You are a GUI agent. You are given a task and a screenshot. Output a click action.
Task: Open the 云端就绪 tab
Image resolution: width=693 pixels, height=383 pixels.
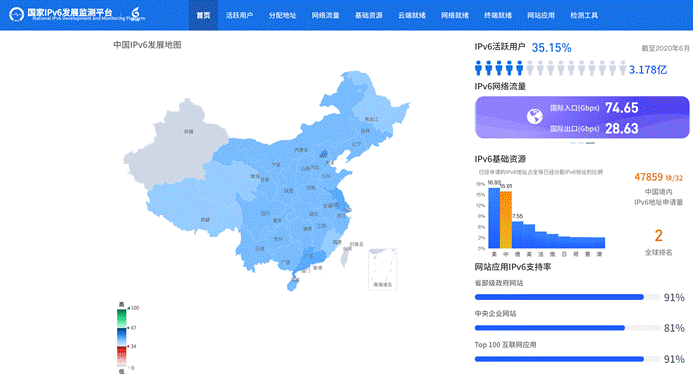pos(411,15)
